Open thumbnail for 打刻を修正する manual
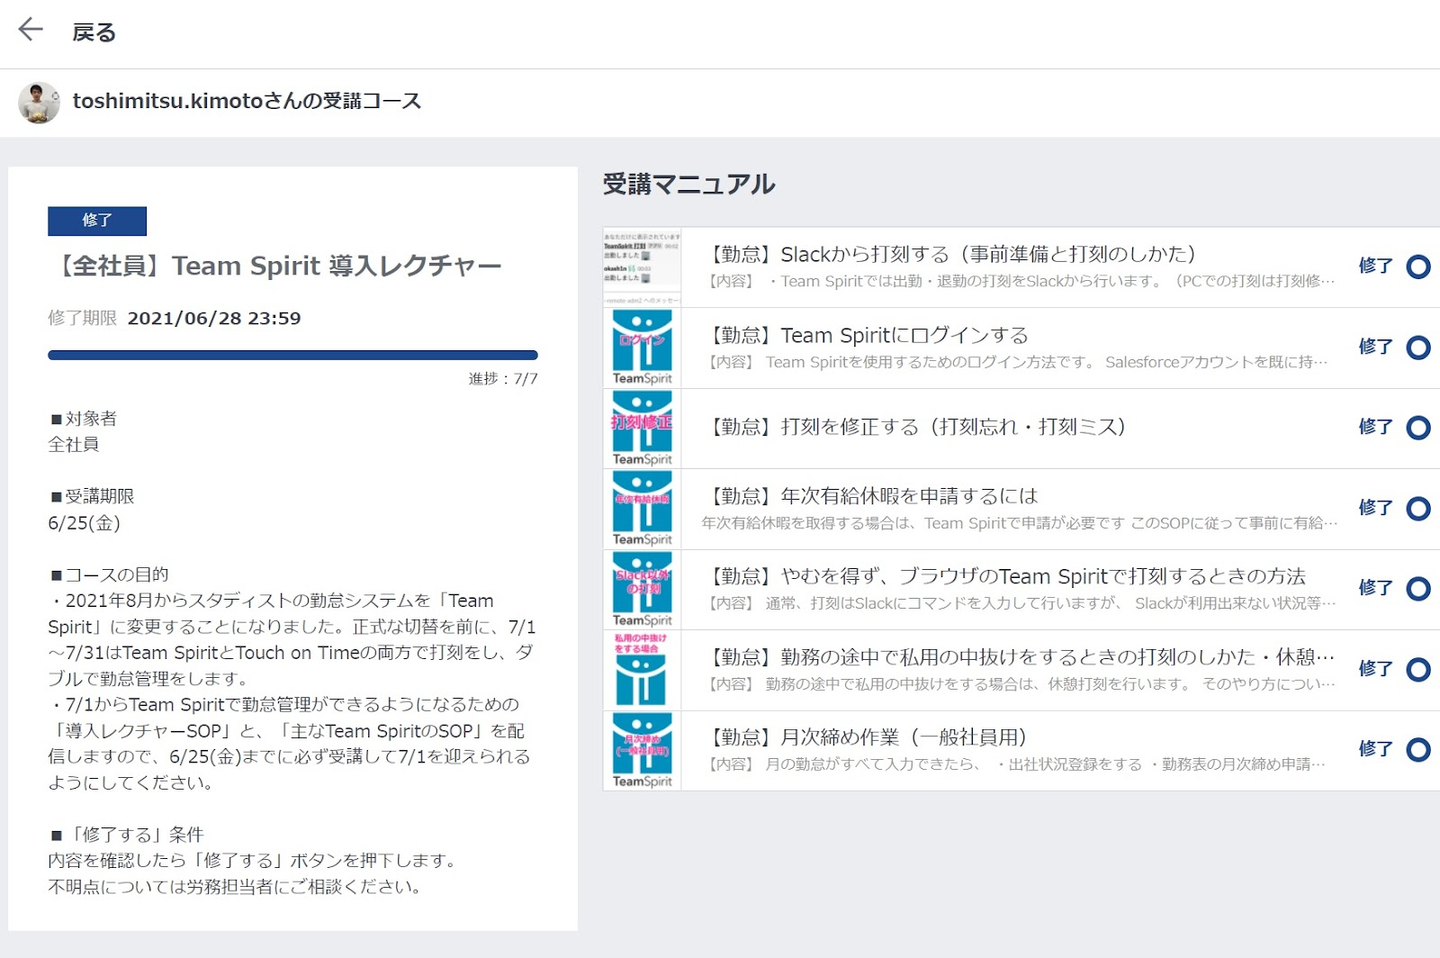 (642, 428)
